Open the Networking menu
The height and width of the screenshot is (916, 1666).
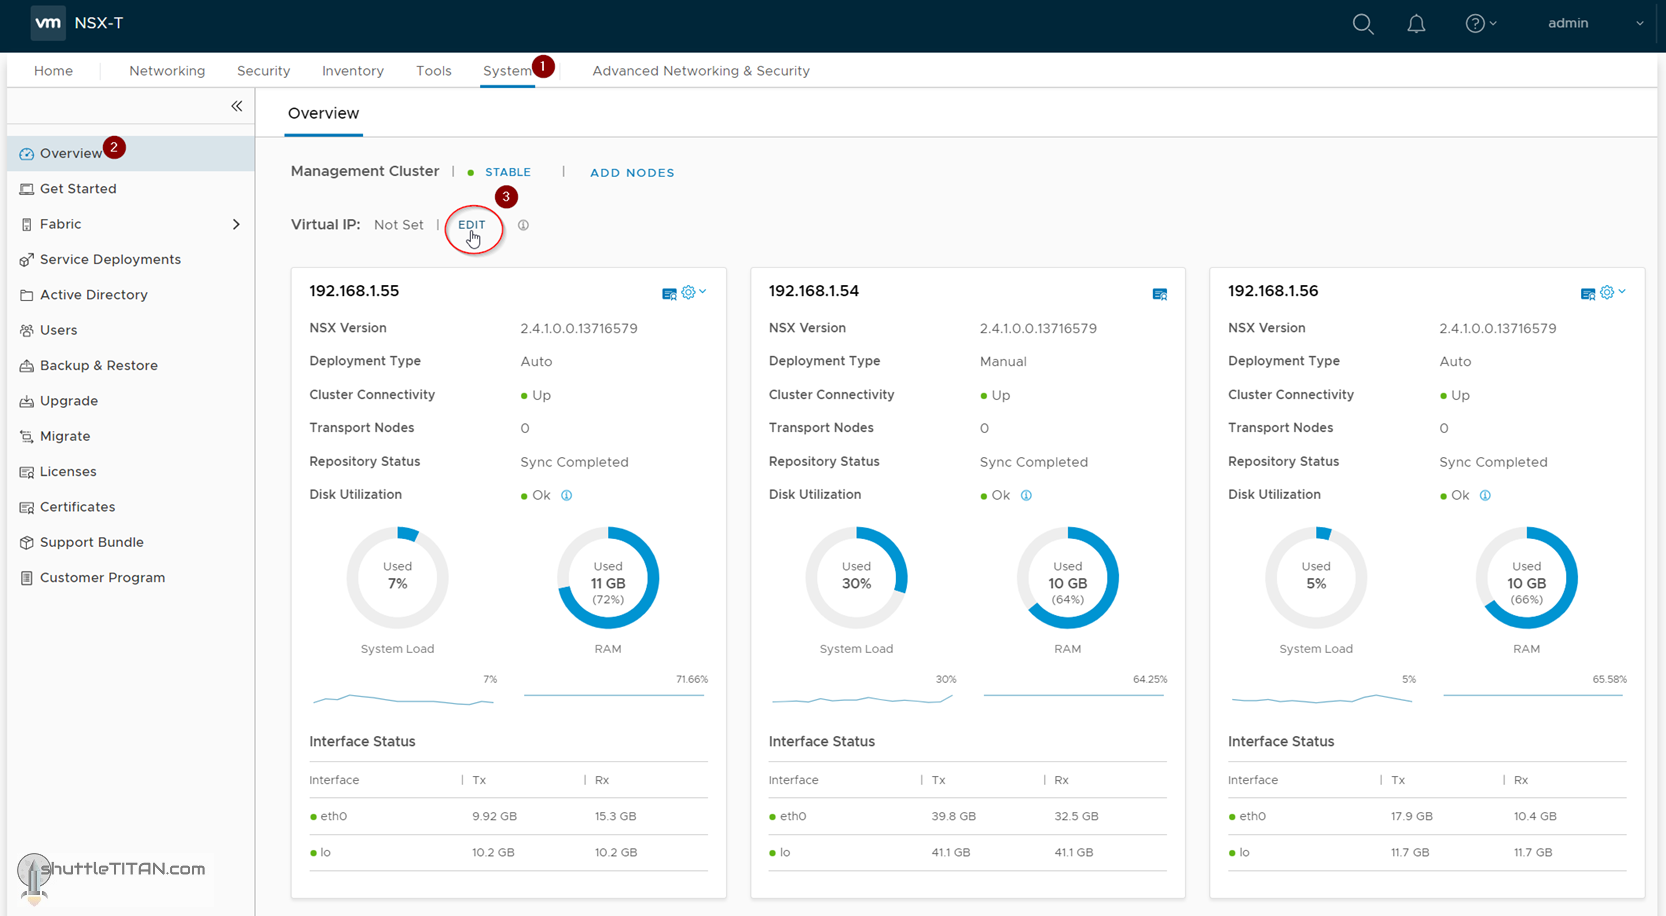(167, 70)
